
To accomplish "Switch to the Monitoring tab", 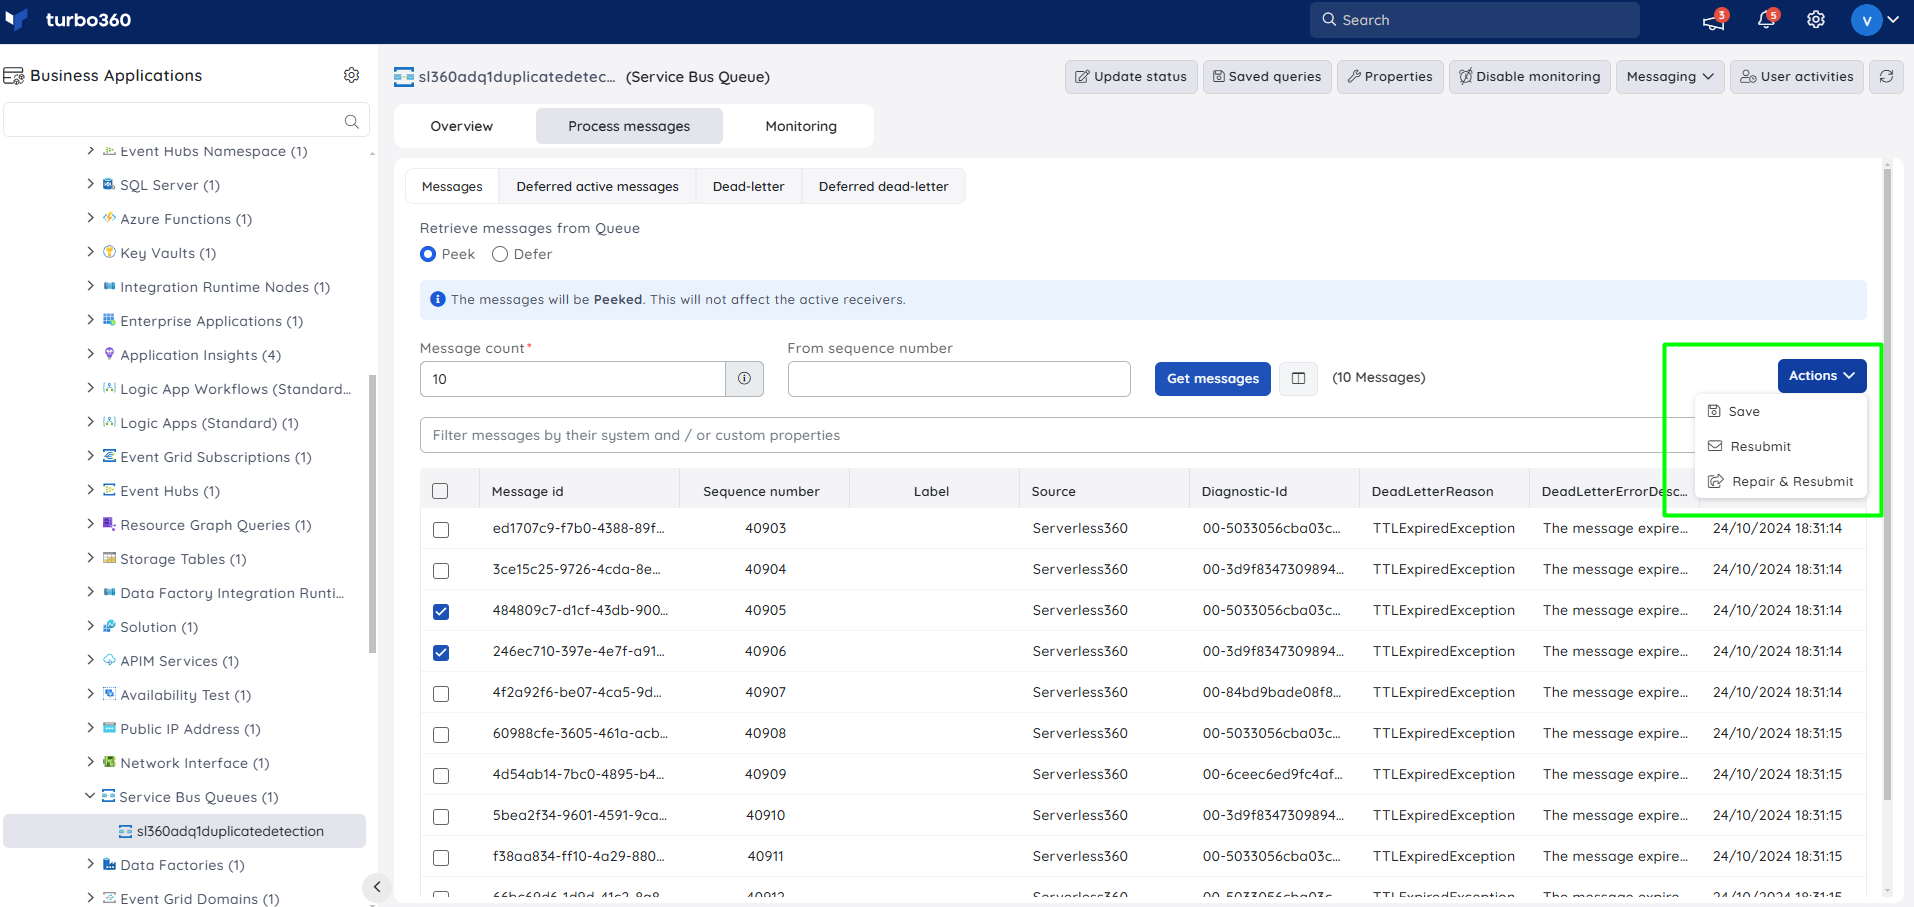I will (x=801, y=126).
